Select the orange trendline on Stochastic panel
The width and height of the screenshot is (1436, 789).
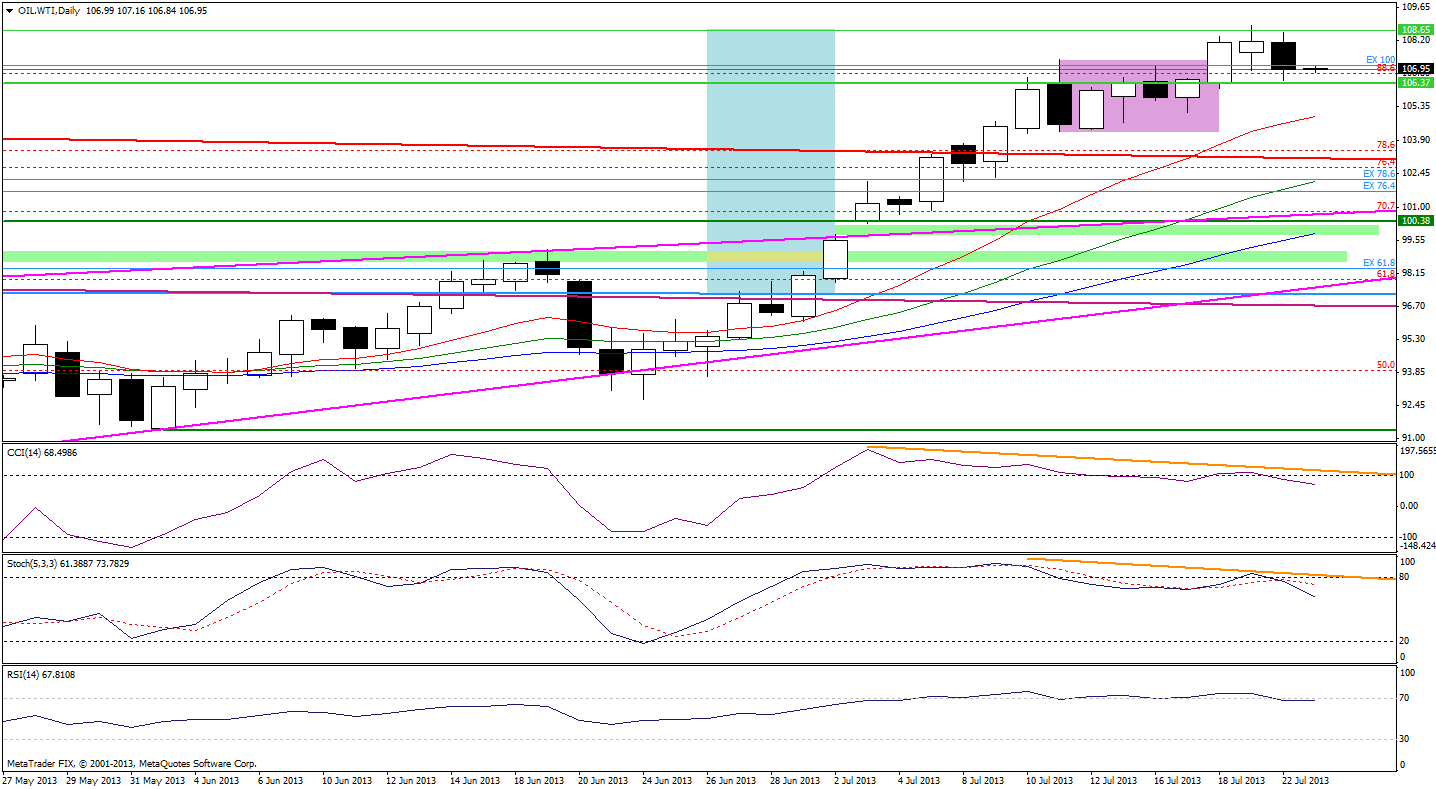tap(1210, 569)
